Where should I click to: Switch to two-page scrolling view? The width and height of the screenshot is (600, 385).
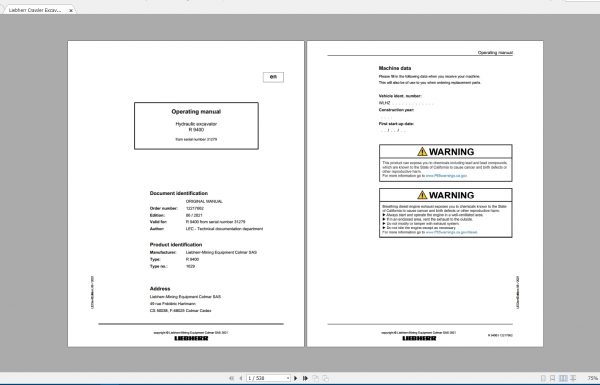pos(573,378)
